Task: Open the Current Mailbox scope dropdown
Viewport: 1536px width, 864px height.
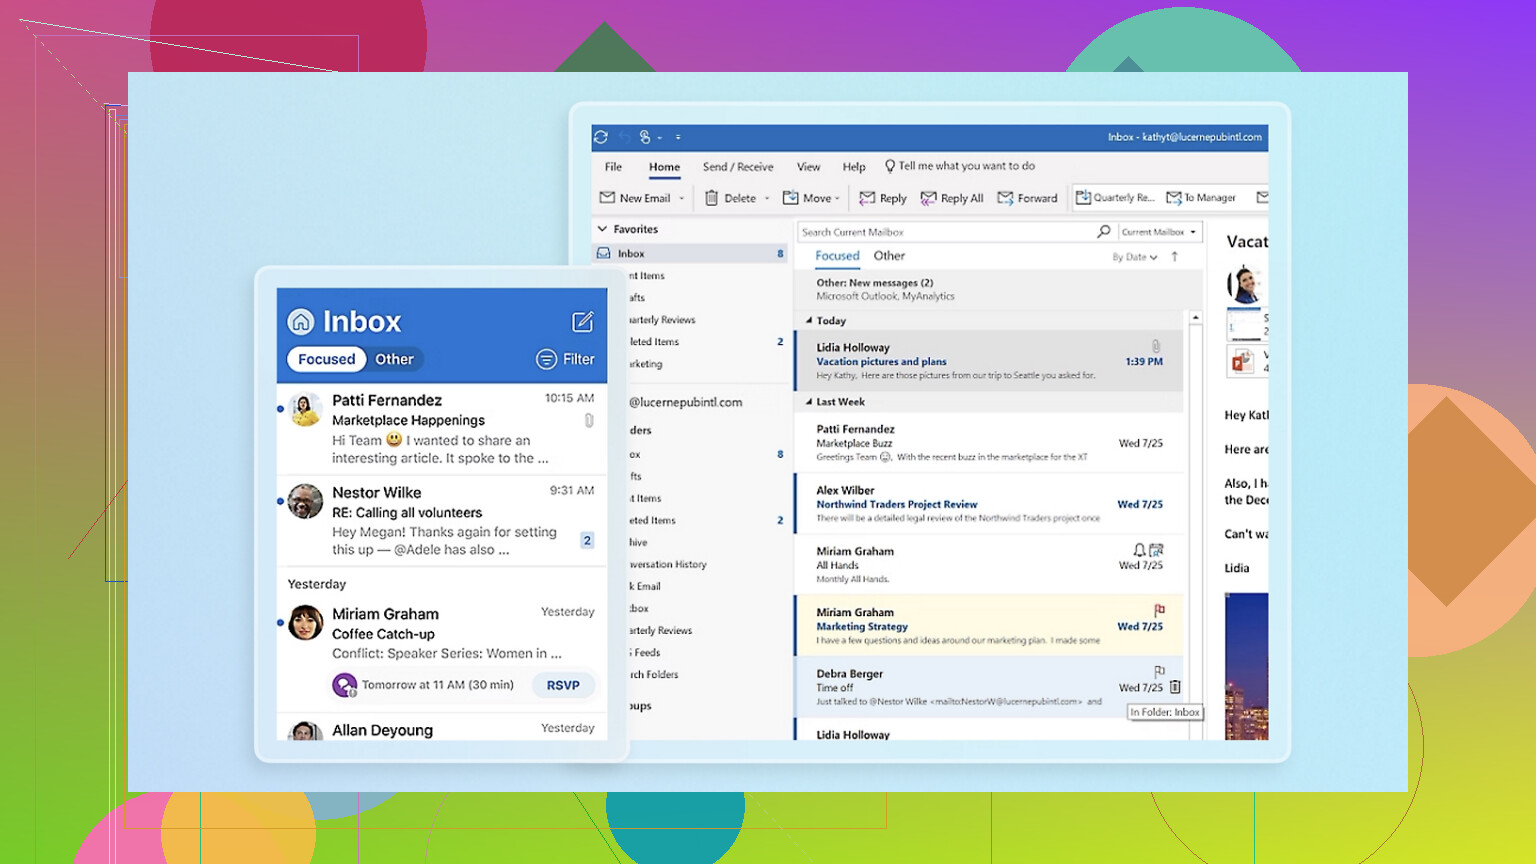Action: 1158,232
